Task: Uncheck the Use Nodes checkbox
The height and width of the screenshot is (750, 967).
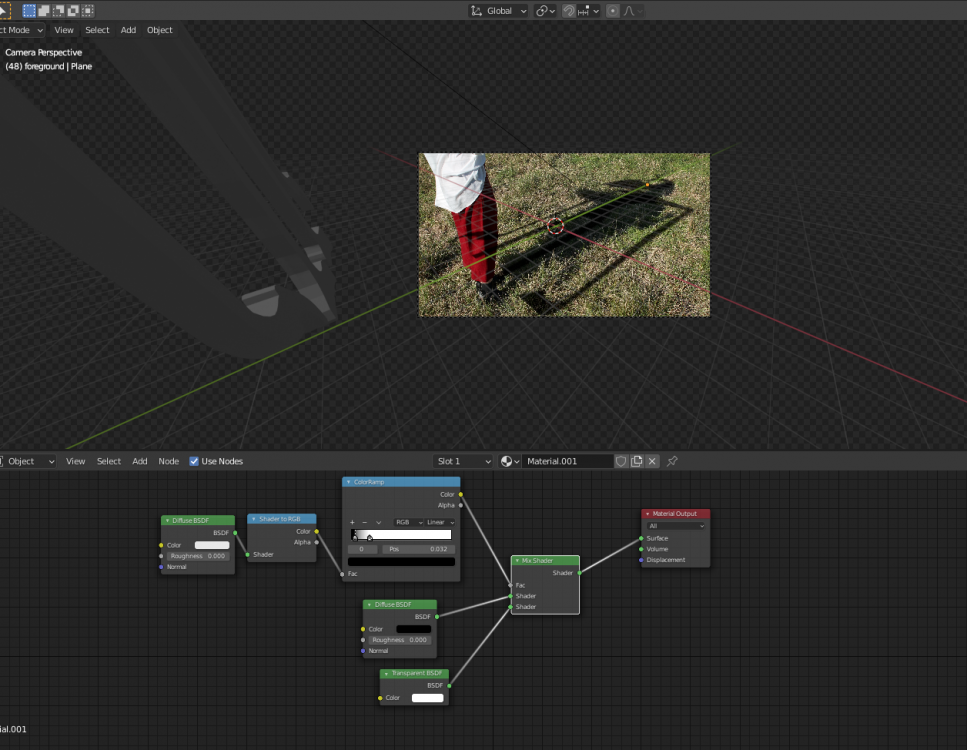Action: tap(194, 461)
